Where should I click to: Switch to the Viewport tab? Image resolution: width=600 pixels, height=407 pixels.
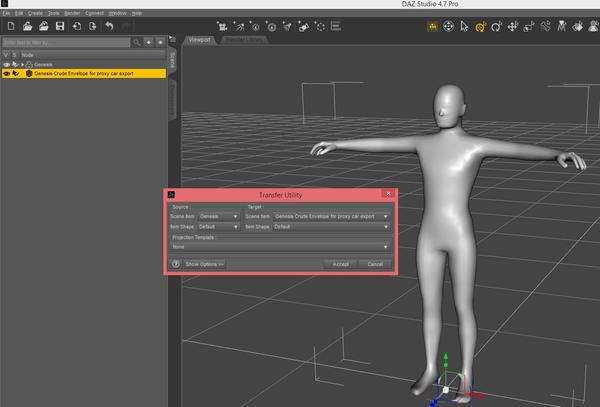click(x=199, y=40)
